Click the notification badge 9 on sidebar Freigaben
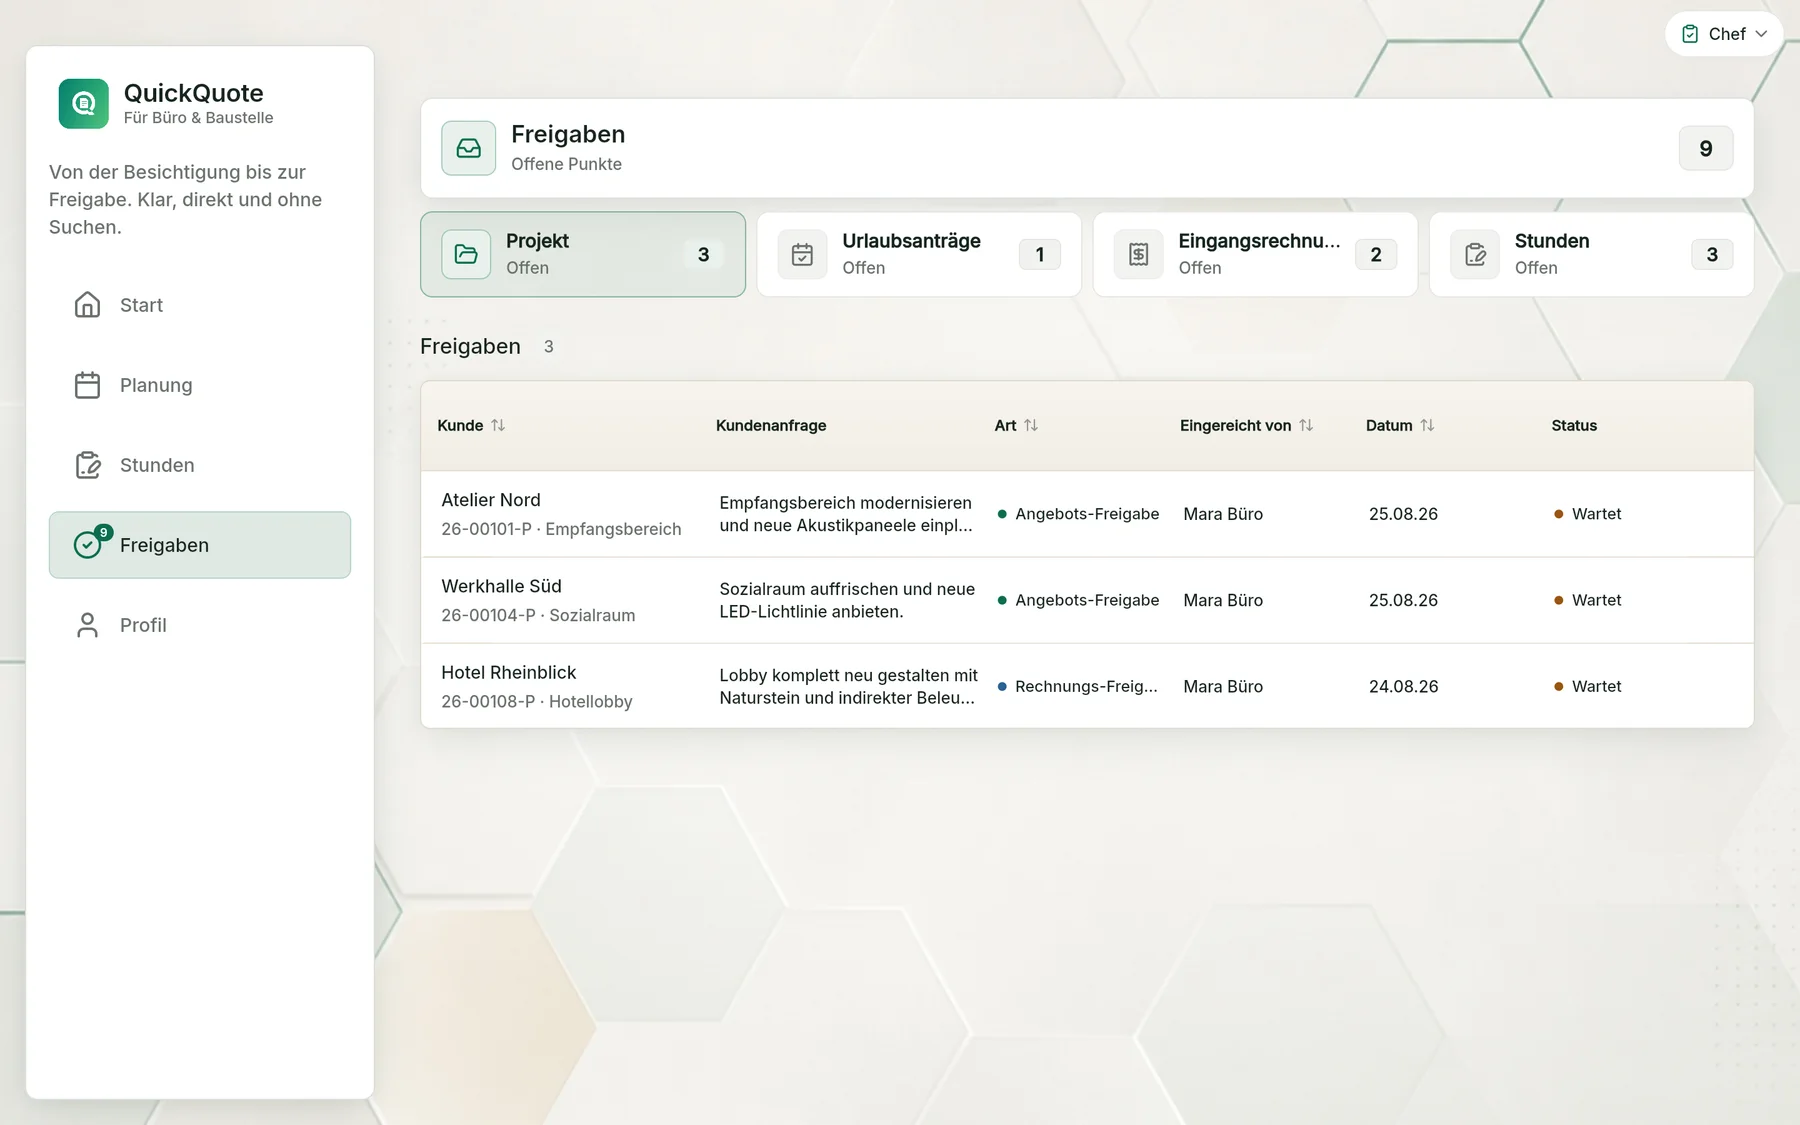Viewport: 1800px width, 1125px height. point(103,532)
